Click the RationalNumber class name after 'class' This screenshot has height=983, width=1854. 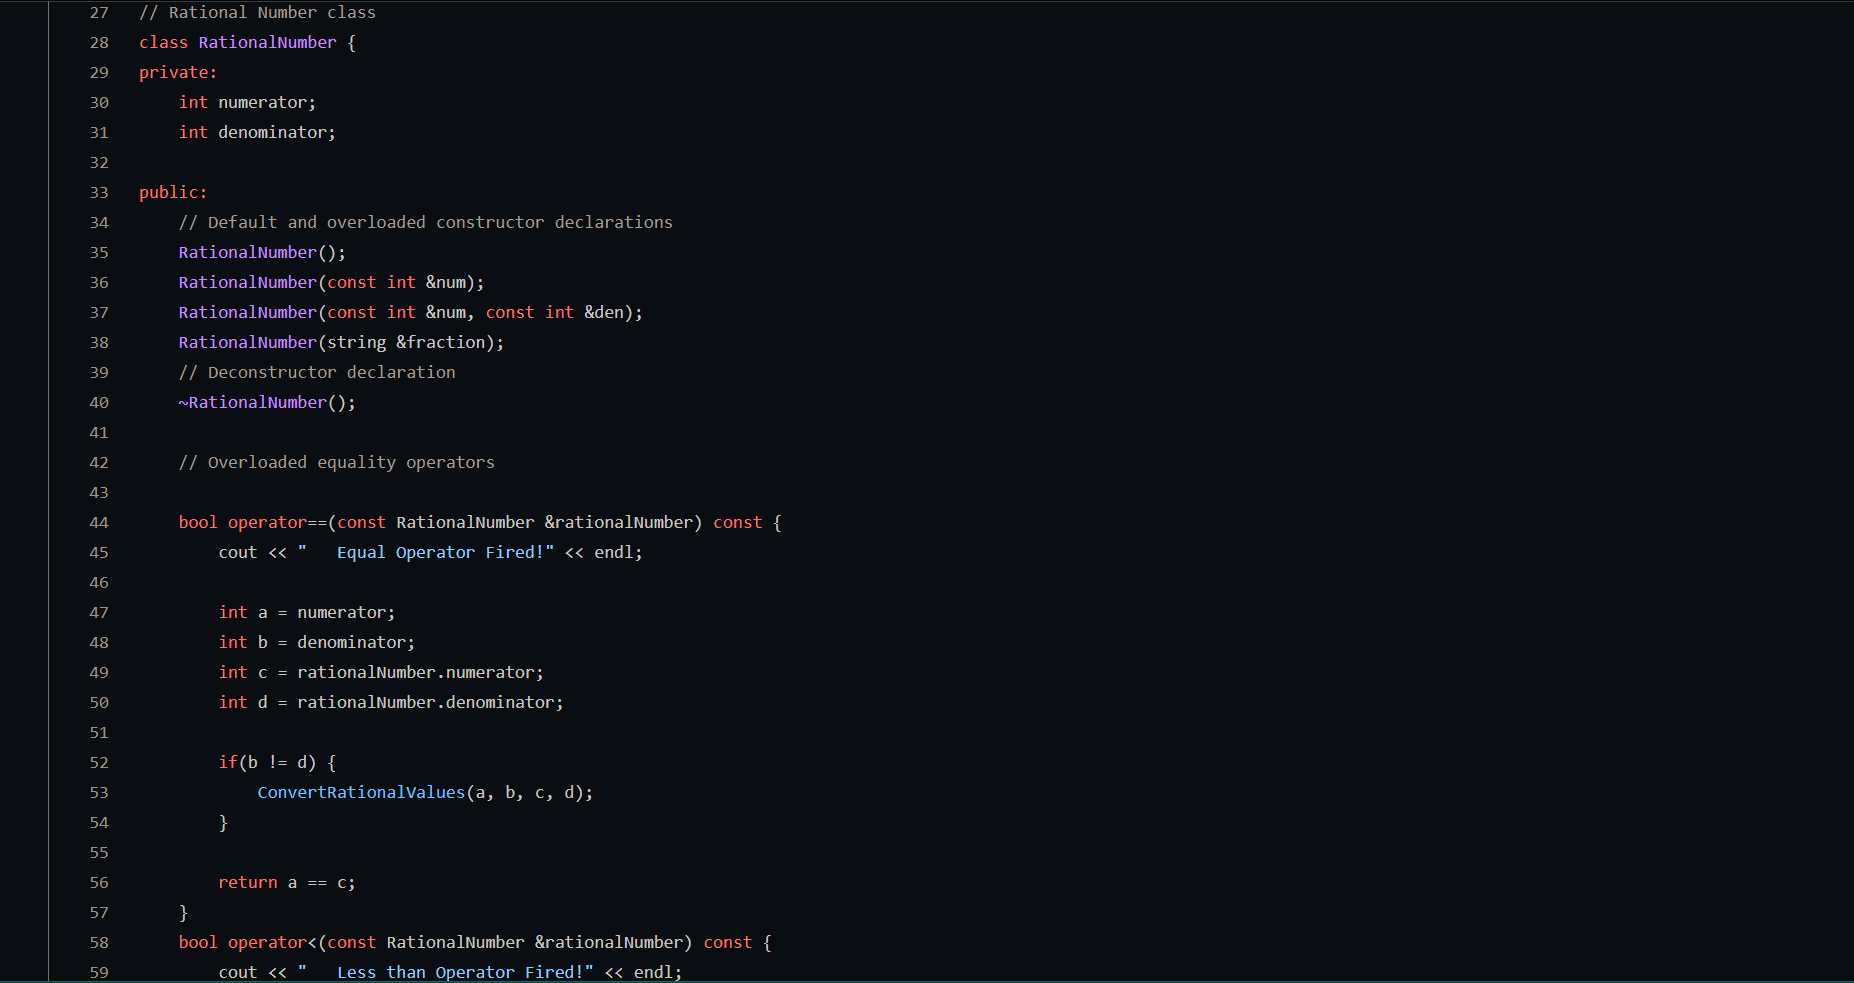pyautogui.click(x=267, y=42)
